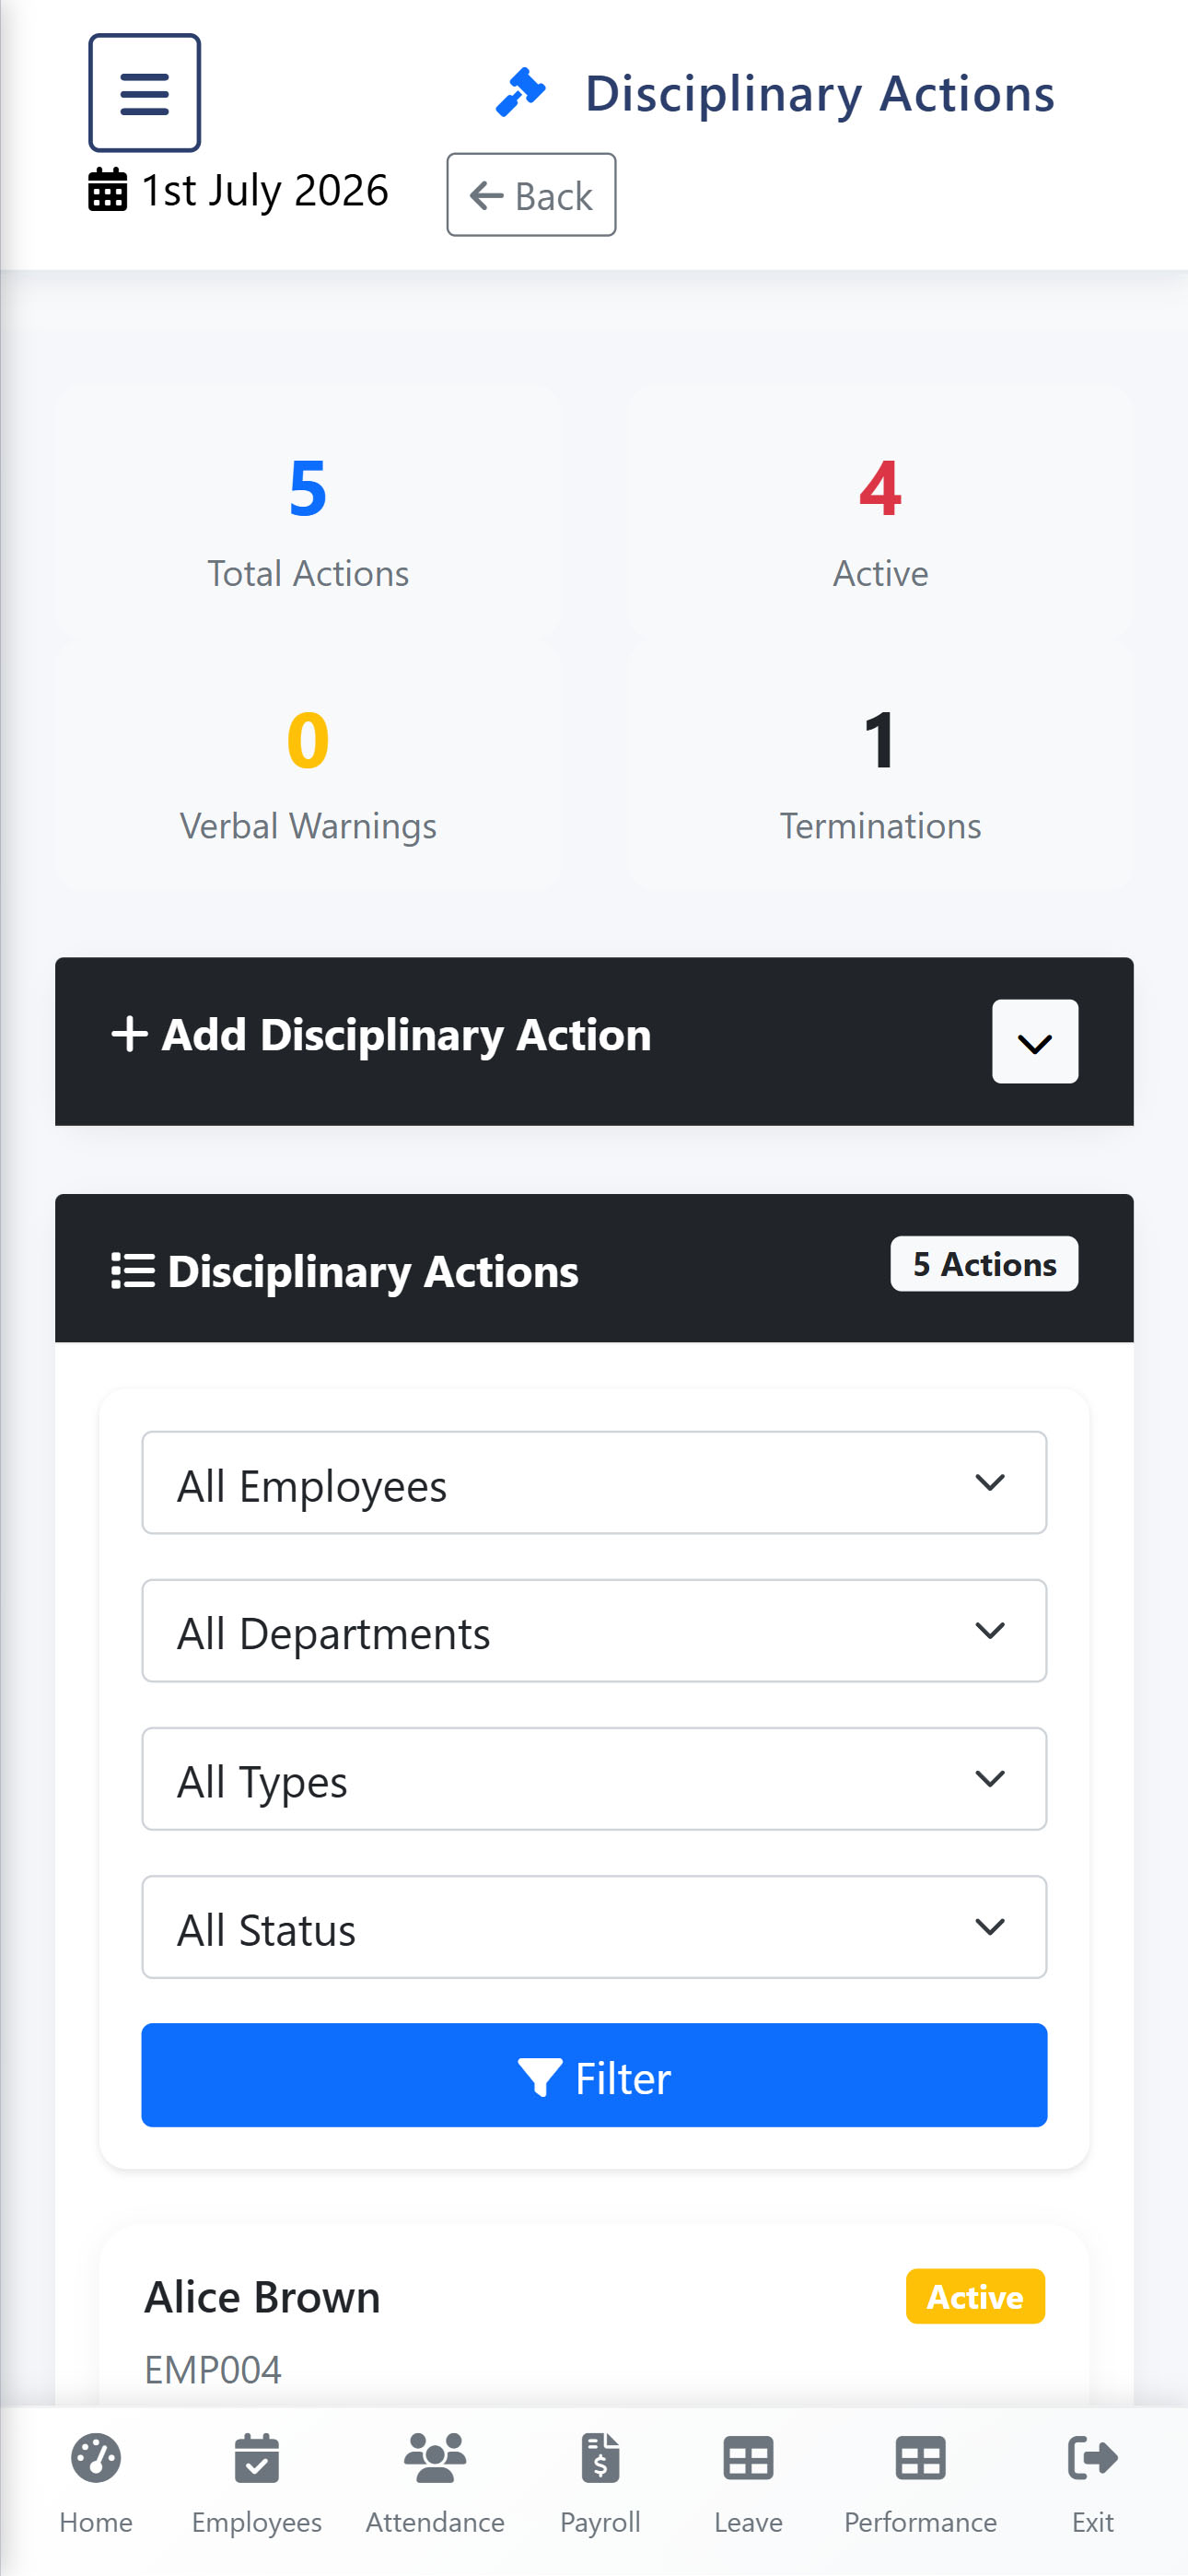
Task: Click the list icon beside Disciplinary Actions
Action: [x=132, y=1271]
